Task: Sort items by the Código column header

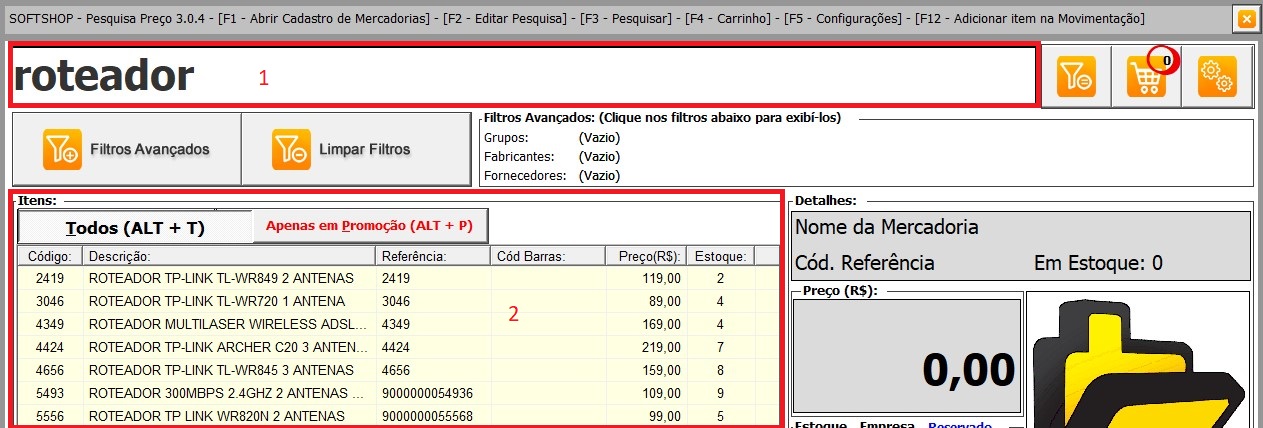Action: [x=48, y=256]
